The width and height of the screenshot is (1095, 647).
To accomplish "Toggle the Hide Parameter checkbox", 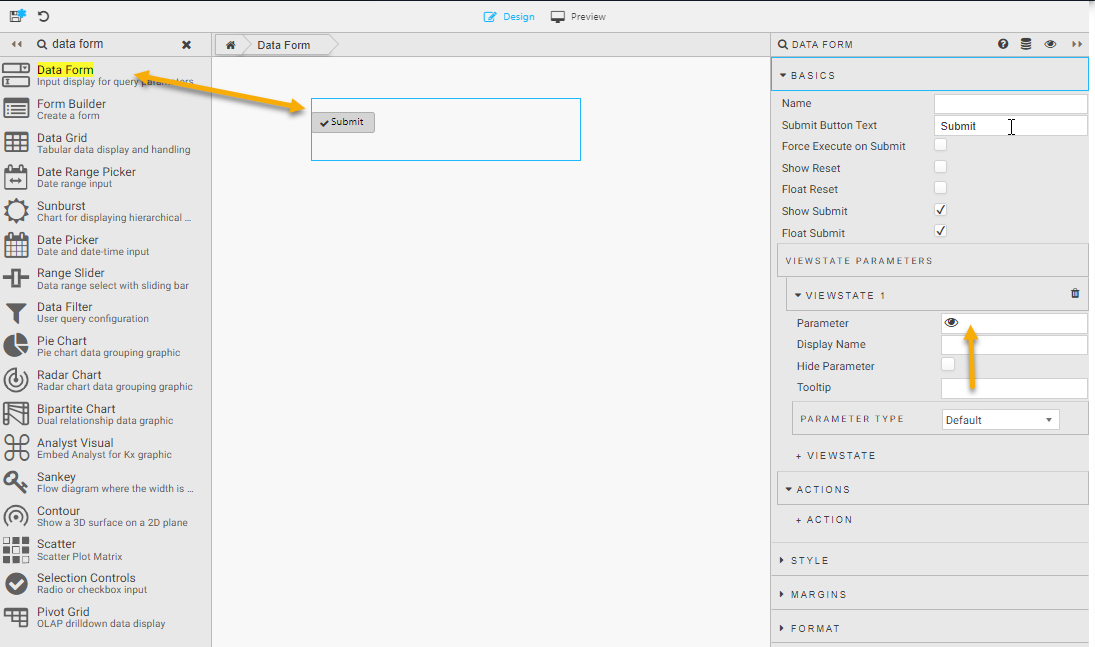I will (x=948, y=365).
